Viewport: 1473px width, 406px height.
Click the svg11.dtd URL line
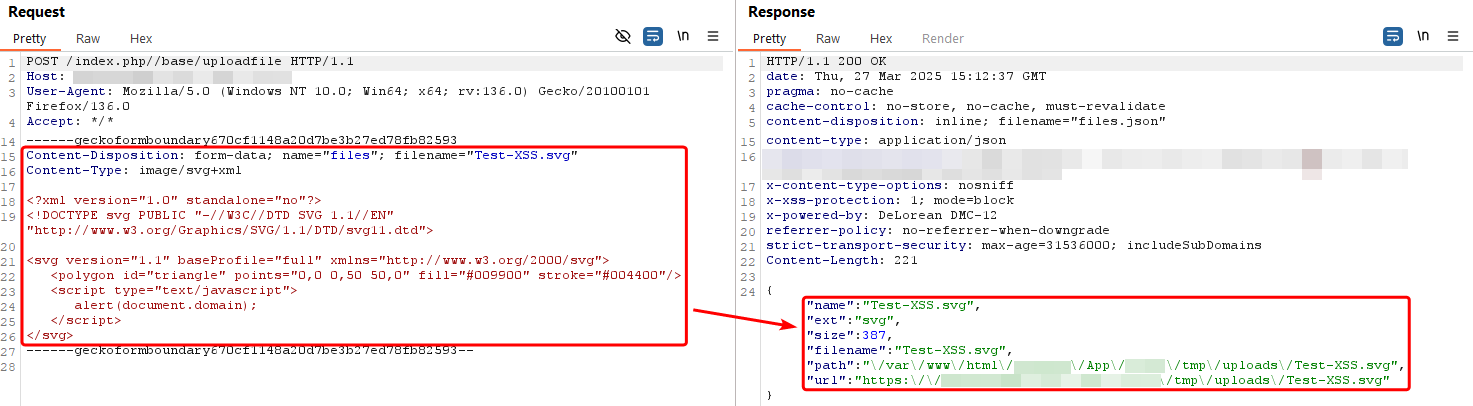tap(230, 230)
